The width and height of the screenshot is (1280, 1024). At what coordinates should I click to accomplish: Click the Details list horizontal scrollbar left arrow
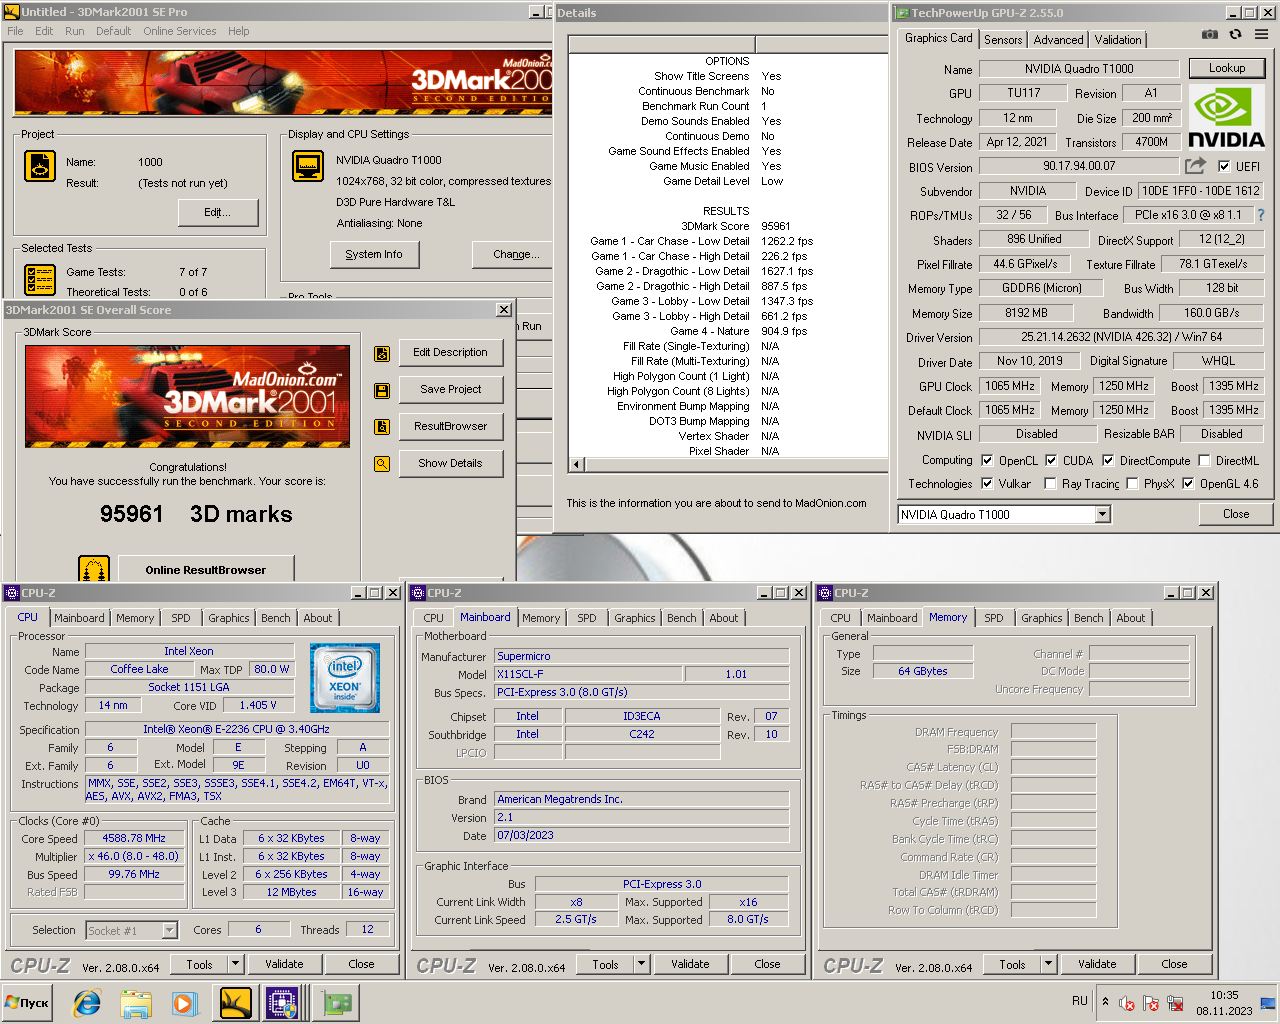(576, 465)
